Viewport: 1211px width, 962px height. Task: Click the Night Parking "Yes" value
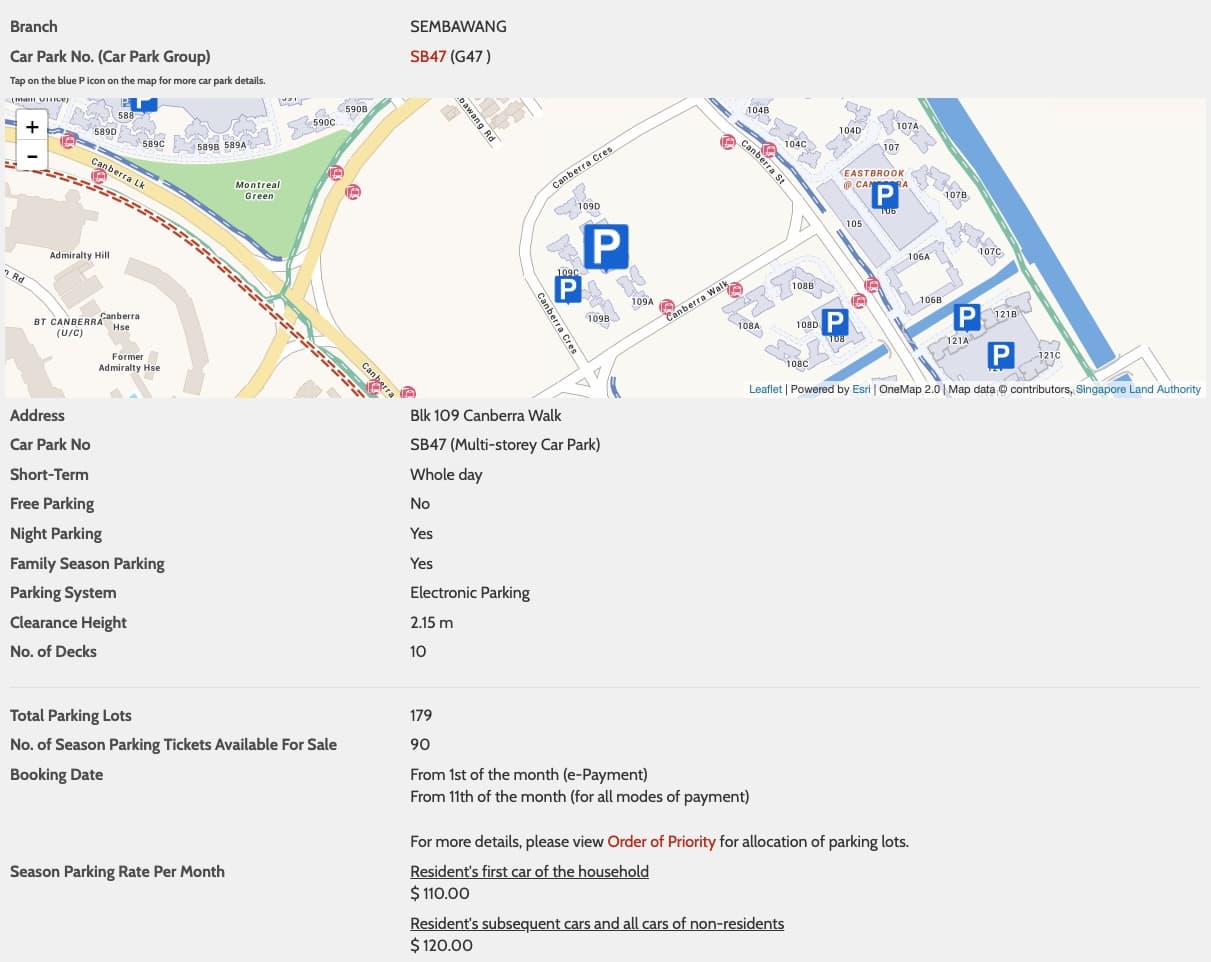[421, 533]
